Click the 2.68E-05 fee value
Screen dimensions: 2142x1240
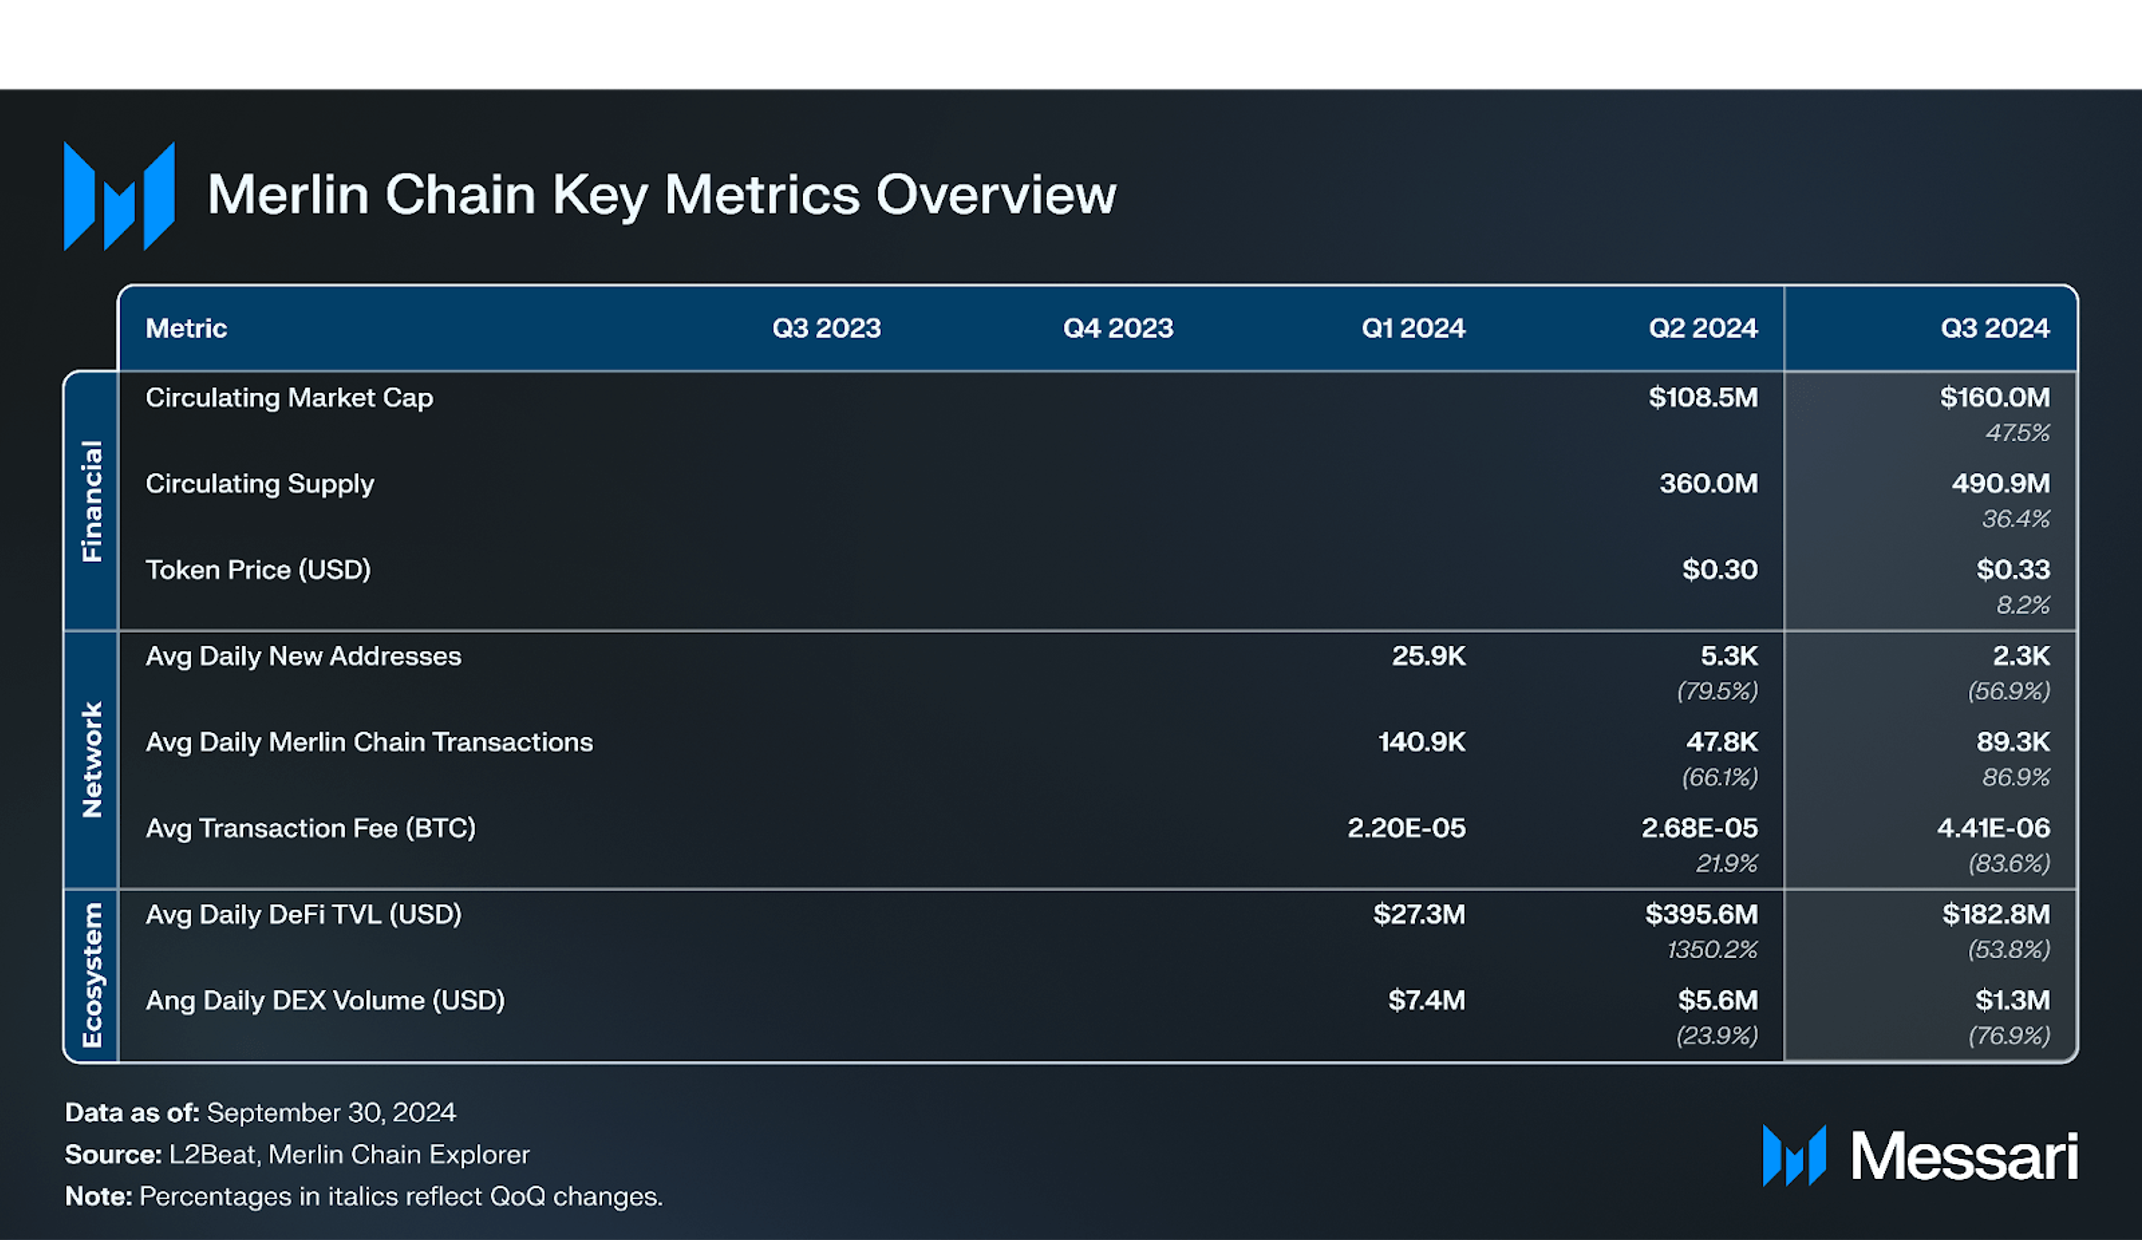(x=1699, y=828)
